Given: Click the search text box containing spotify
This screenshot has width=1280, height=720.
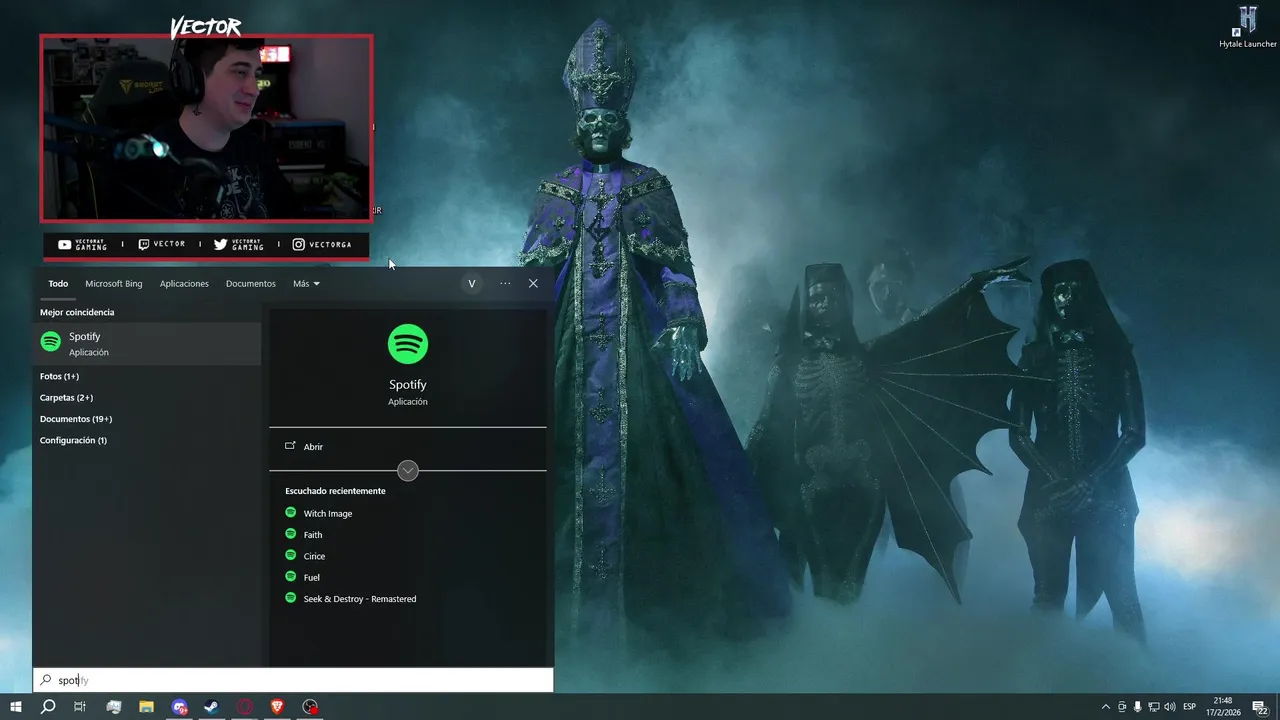Looking at the screenshot, I should tap(293, 680).
